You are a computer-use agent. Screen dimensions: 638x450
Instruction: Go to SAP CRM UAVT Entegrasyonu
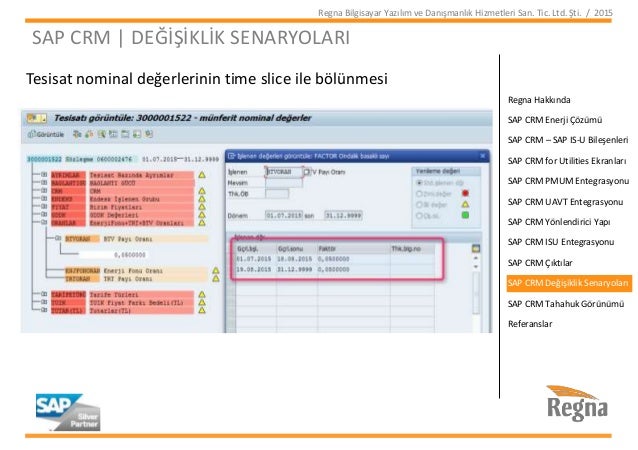[565, 202]
